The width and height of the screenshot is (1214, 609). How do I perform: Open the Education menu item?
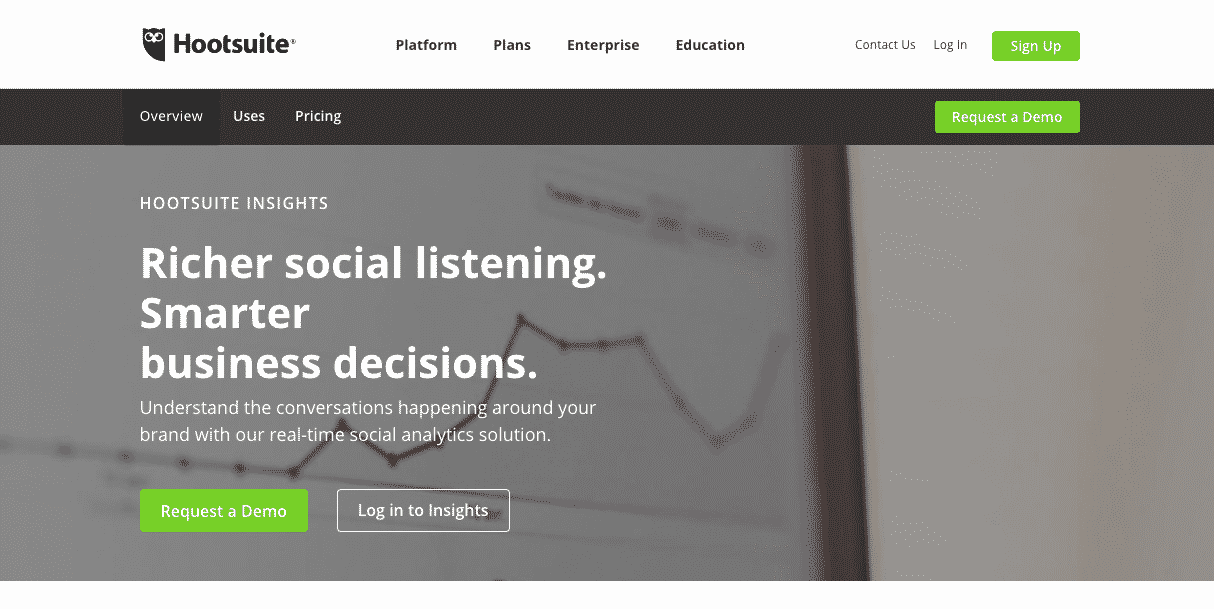710,45
